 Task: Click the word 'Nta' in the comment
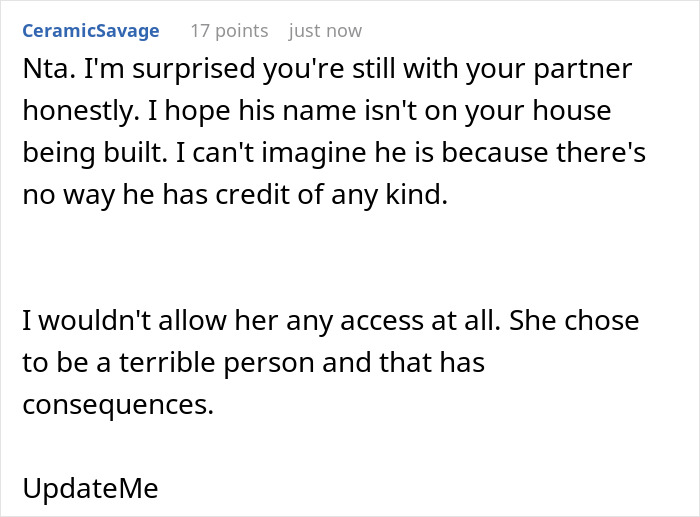coord(41,74)
